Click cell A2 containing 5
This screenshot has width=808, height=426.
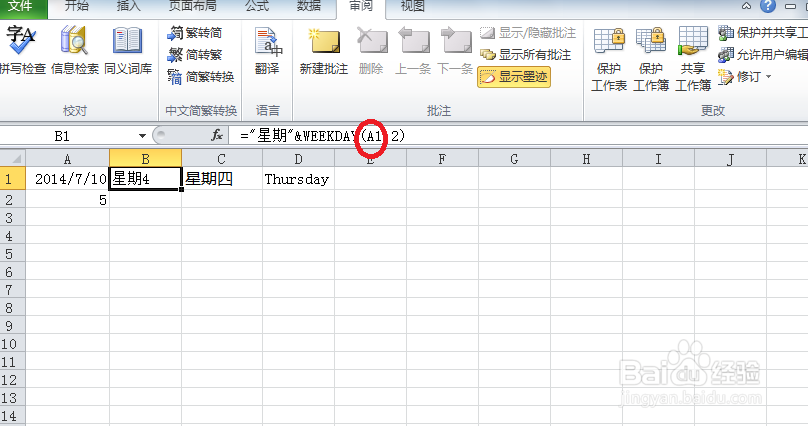pos(68,199)
